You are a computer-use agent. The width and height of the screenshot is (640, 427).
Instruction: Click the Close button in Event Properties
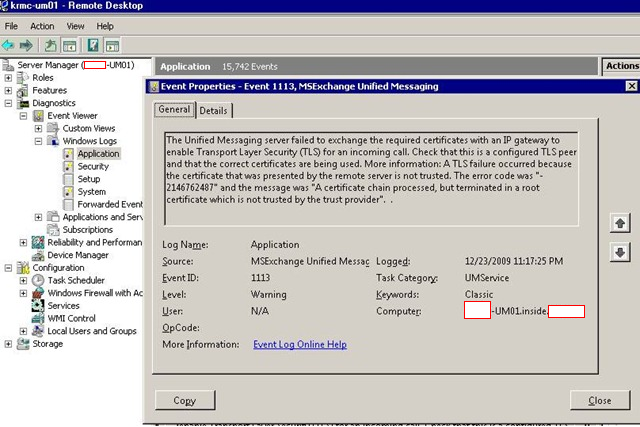[600, 400]
